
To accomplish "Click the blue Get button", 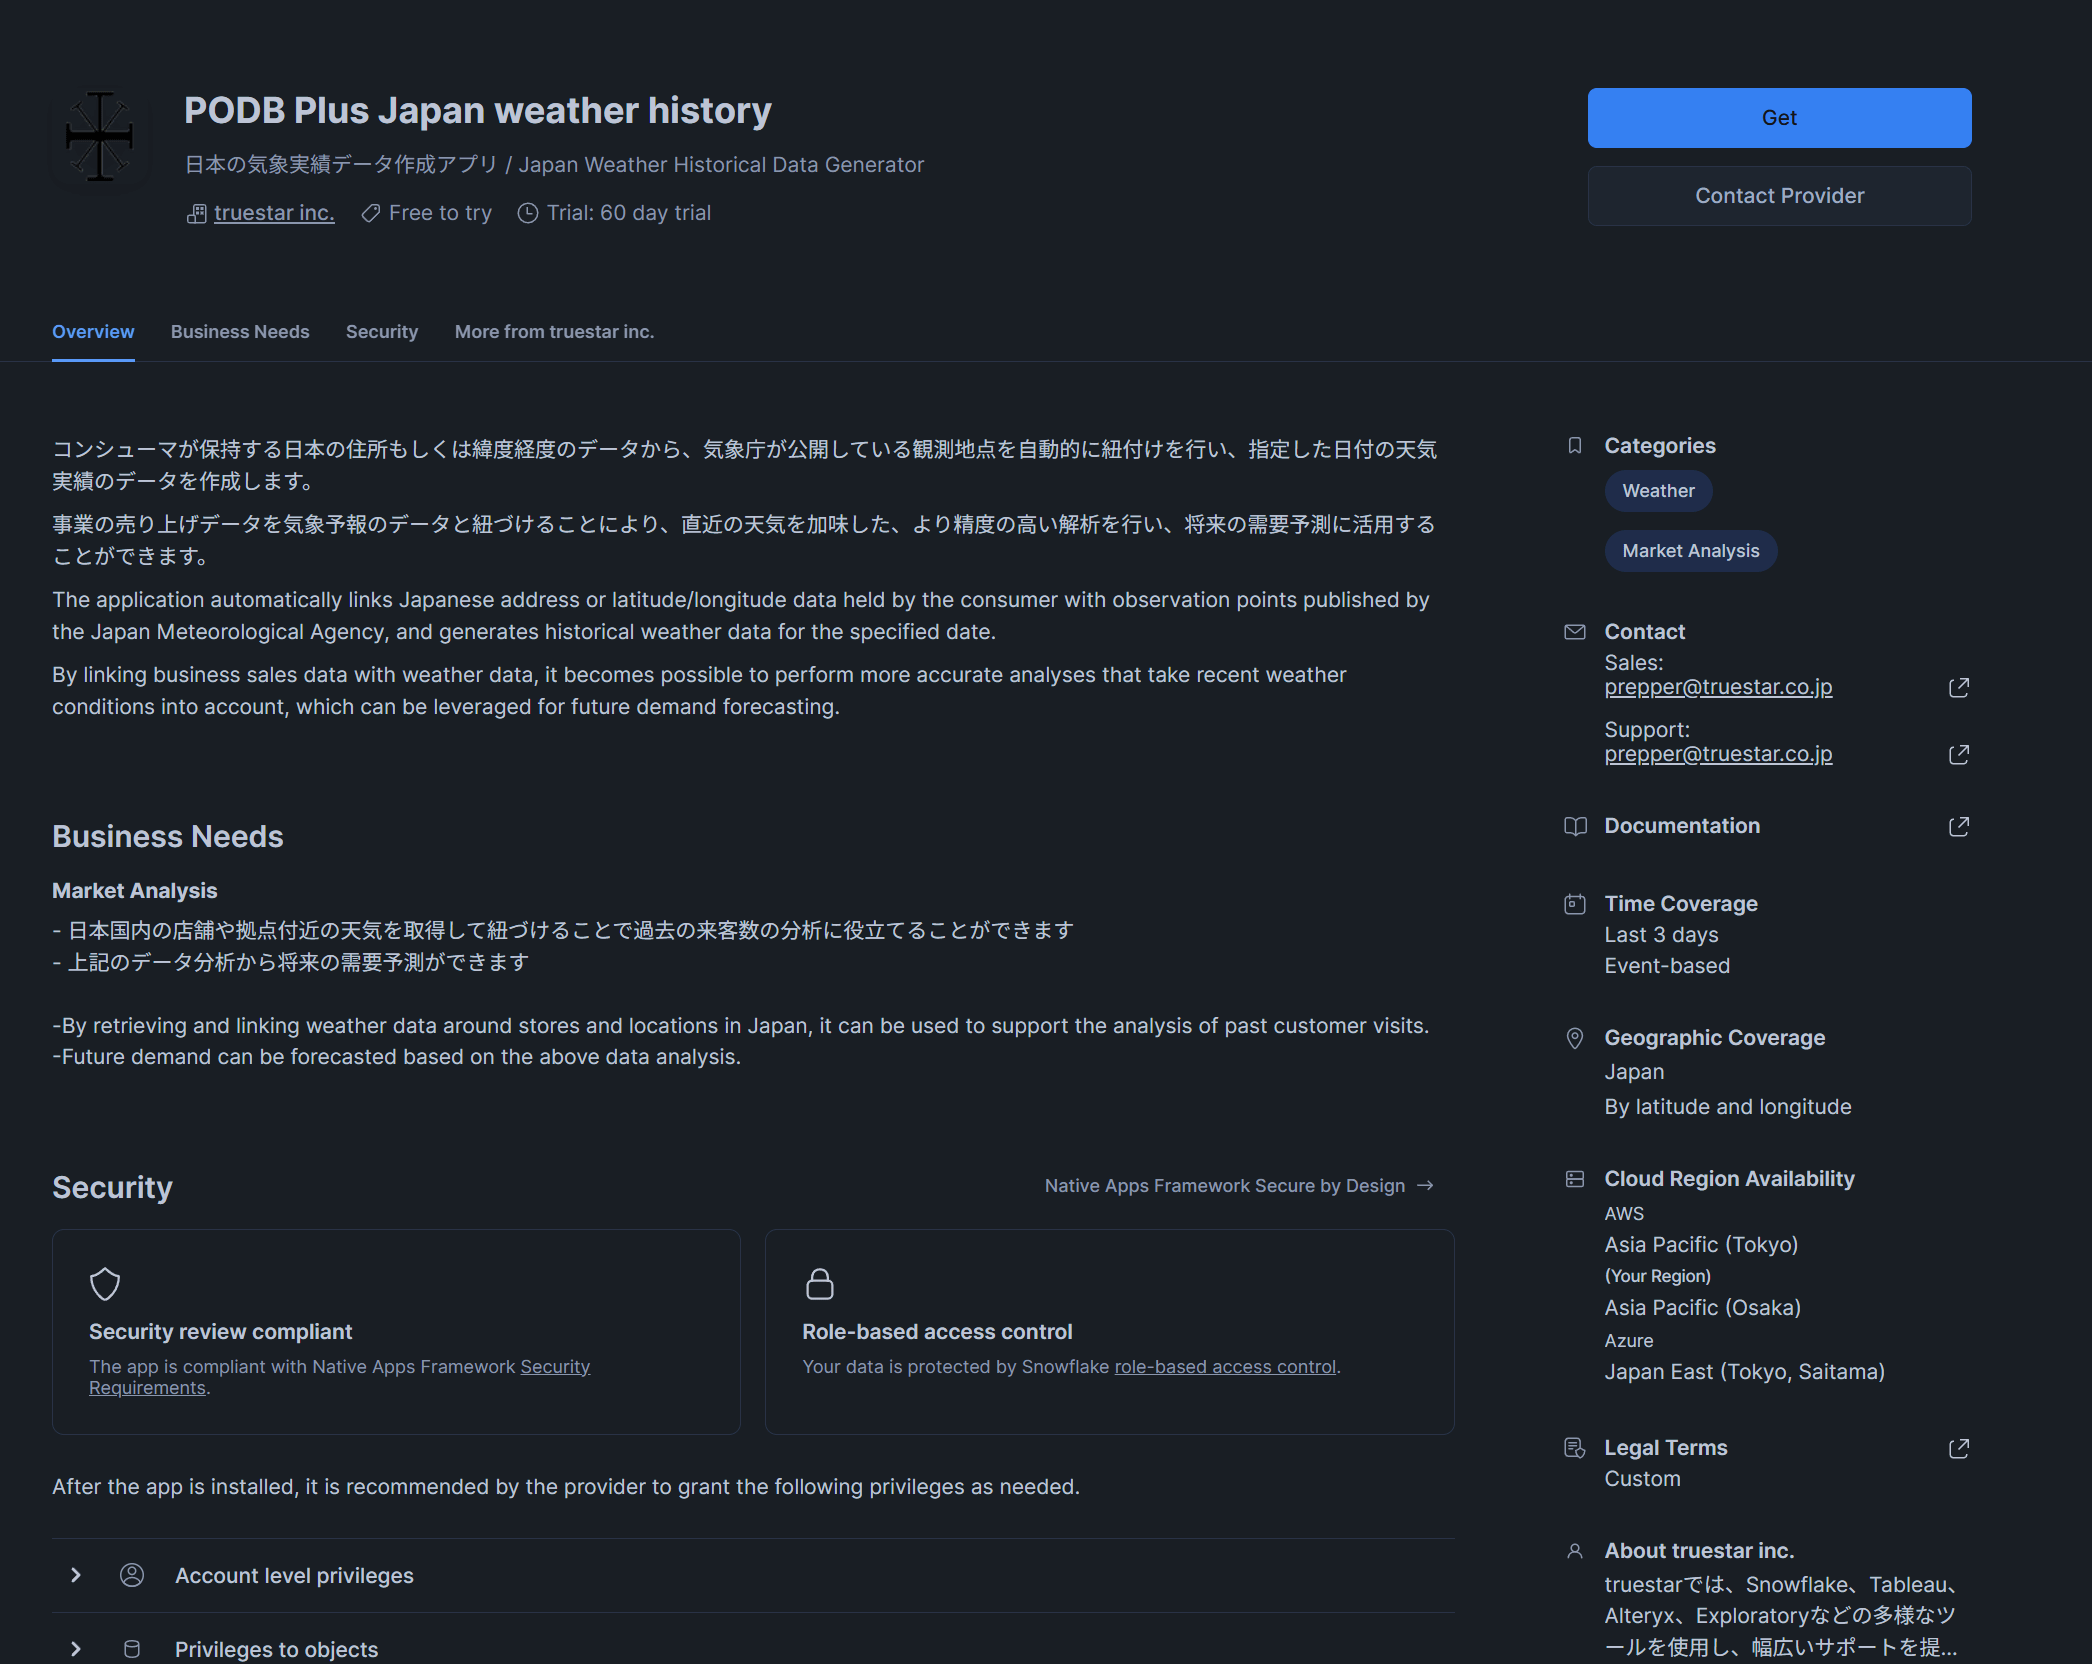I will click(1780, 118).
